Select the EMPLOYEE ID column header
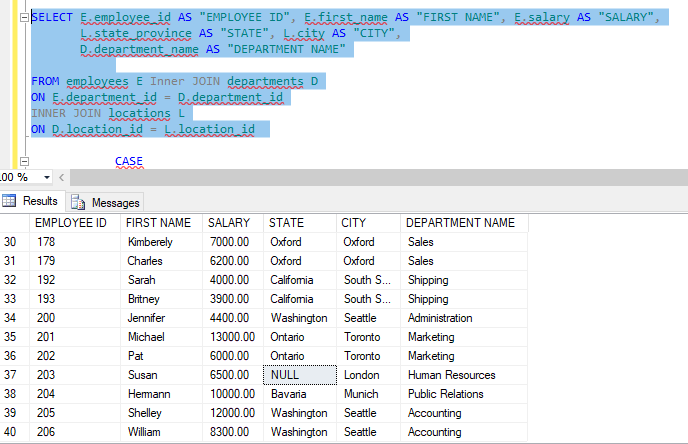688x444 pixels. [70, 223]
